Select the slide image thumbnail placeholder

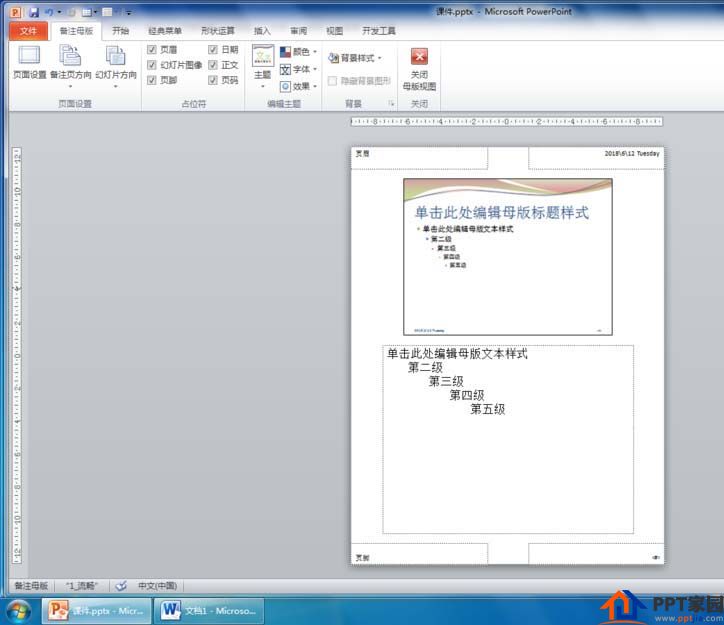pos(508,257)
